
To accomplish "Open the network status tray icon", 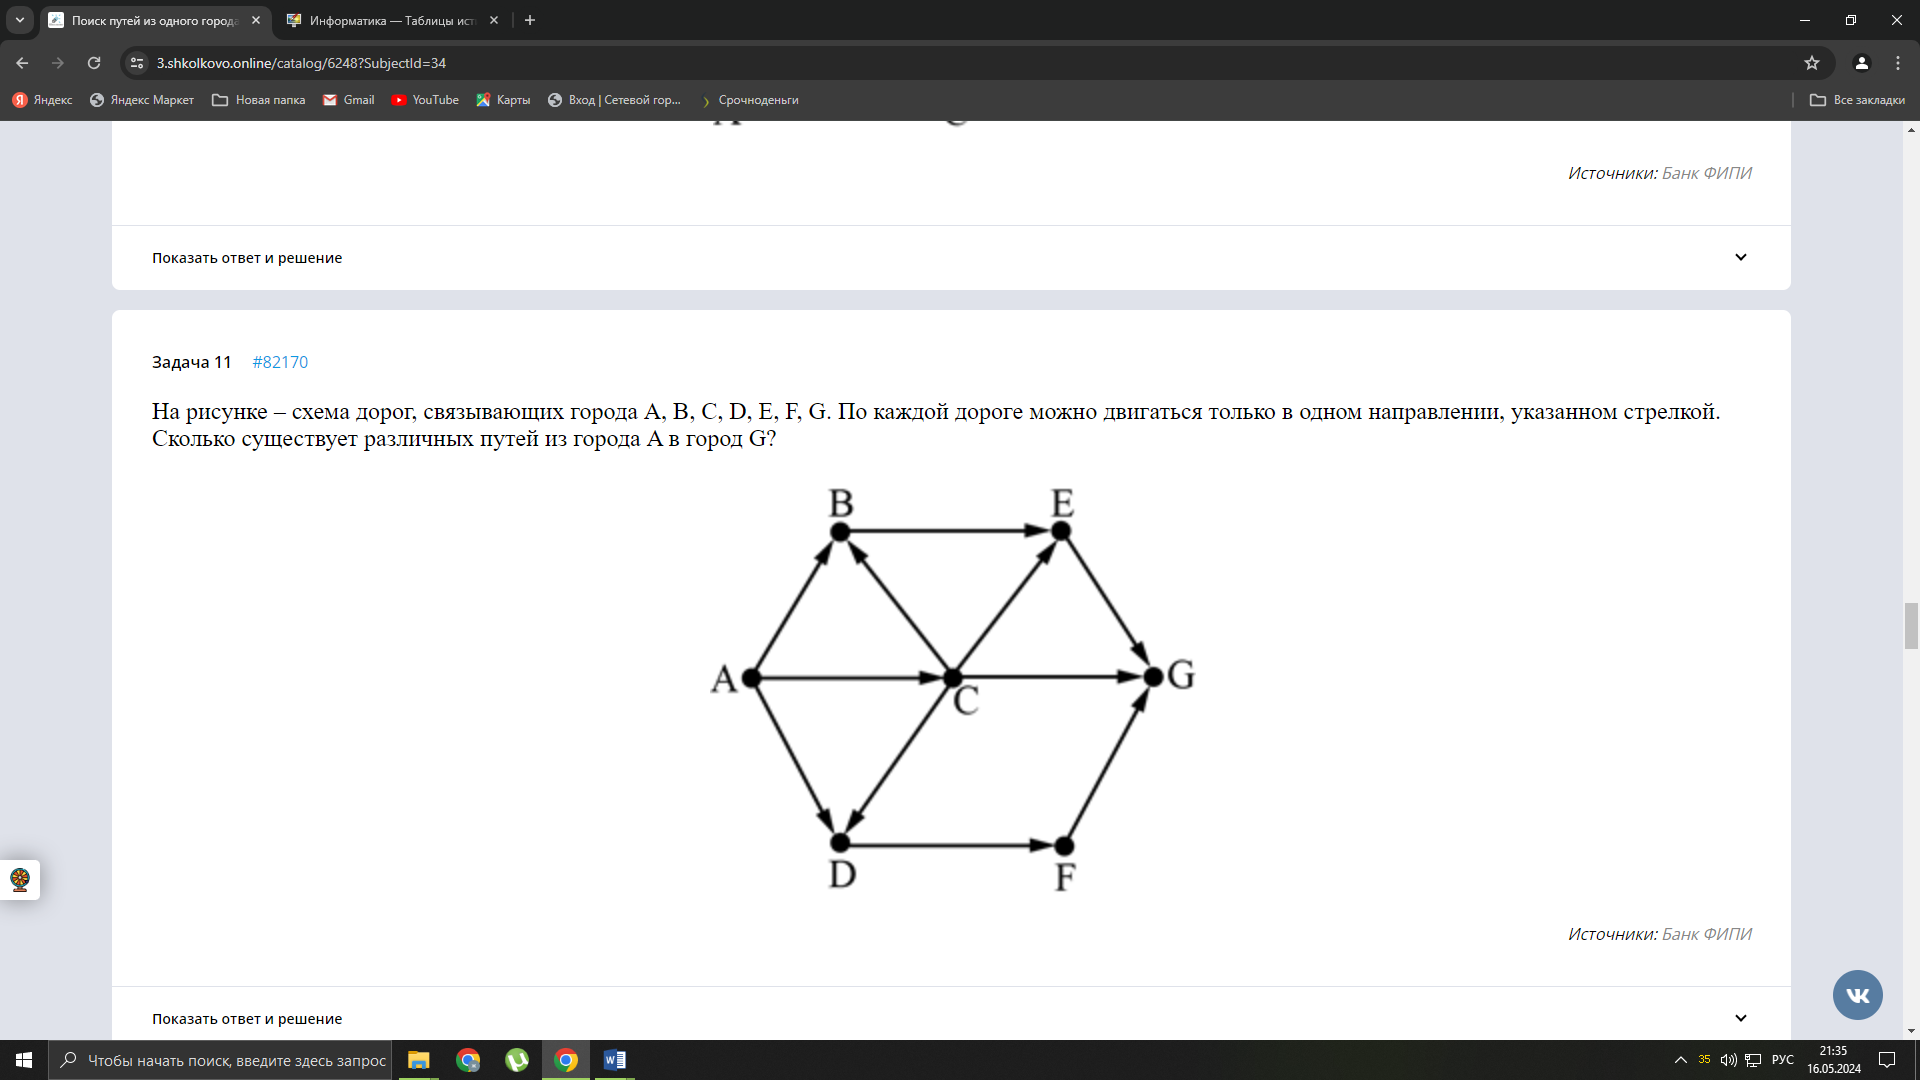I will click(x=1753, y=1060).
